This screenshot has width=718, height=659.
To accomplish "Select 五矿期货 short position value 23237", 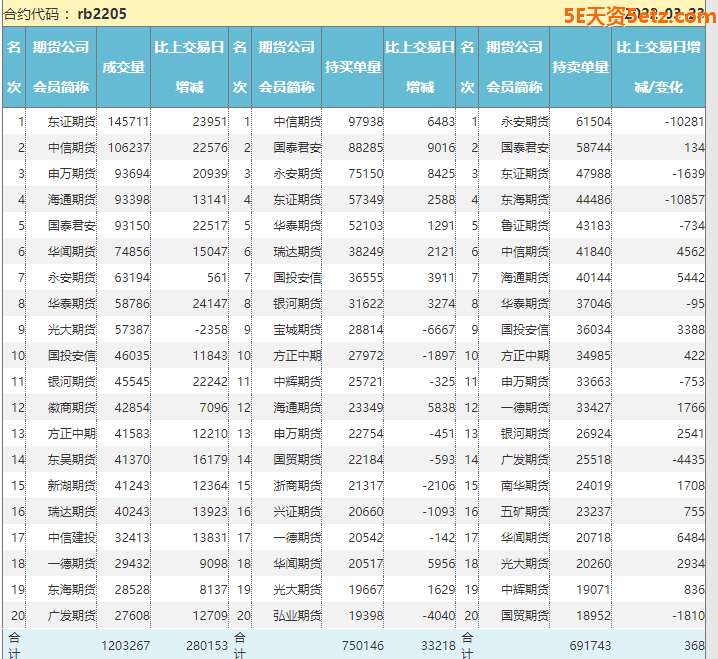I will [x=593, y=511].
